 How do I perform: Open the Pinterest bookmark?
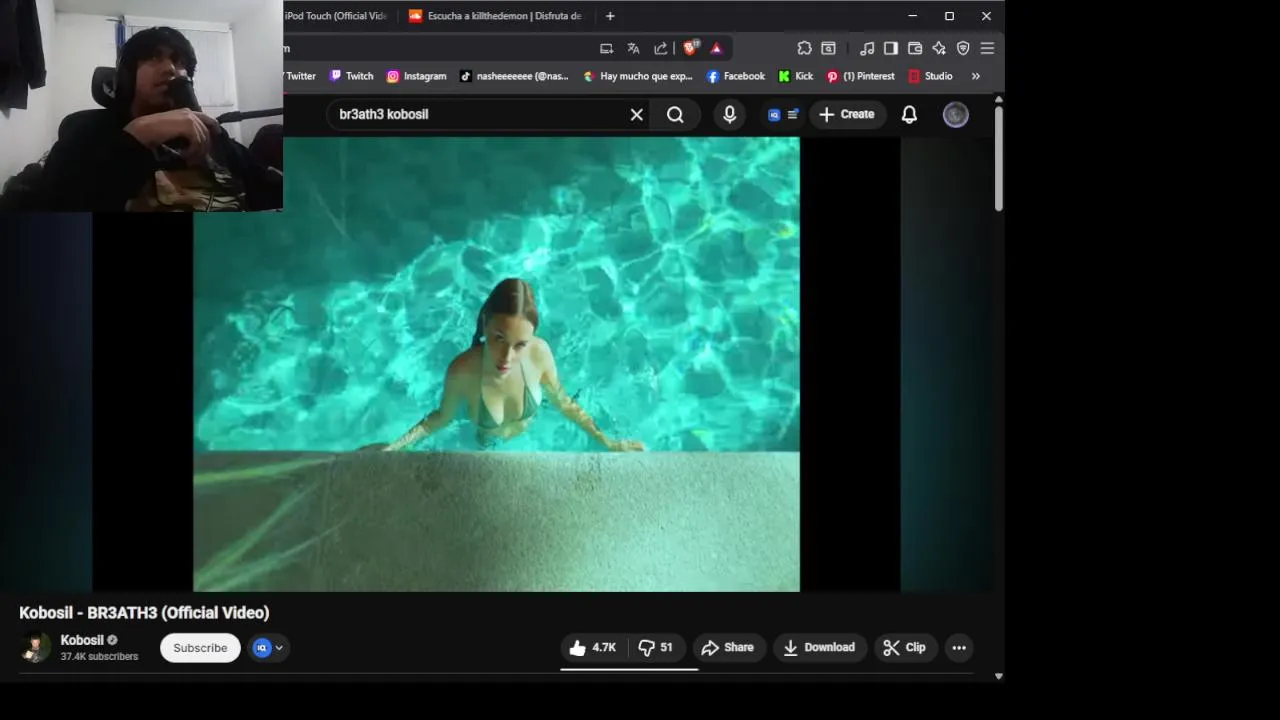tap(860, 76)
